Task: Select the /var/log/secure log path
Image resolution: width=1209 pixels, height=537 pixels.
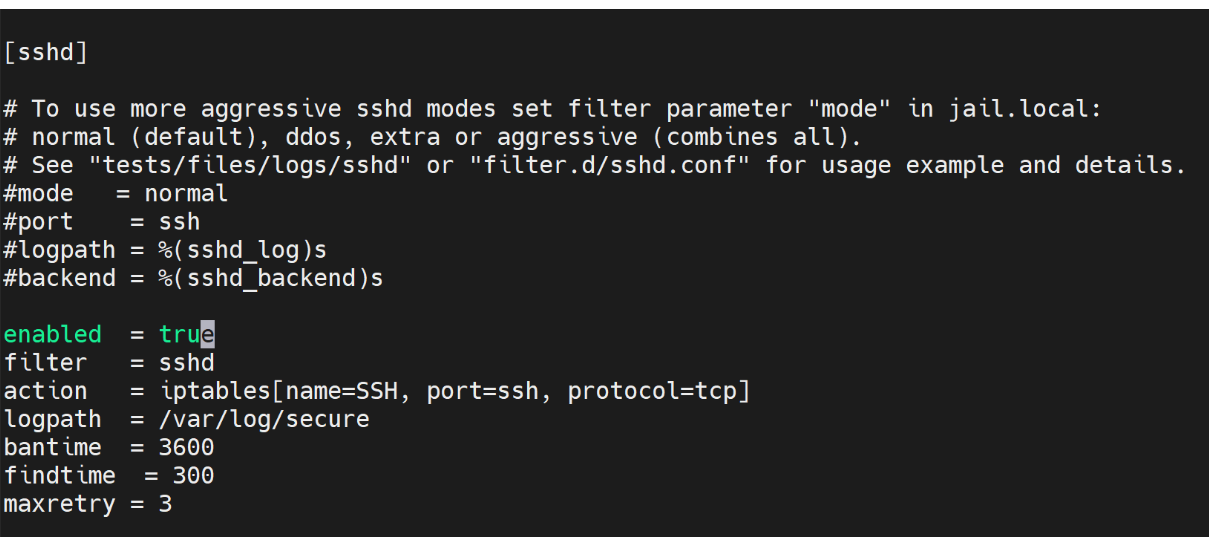Action: point(264,419)
